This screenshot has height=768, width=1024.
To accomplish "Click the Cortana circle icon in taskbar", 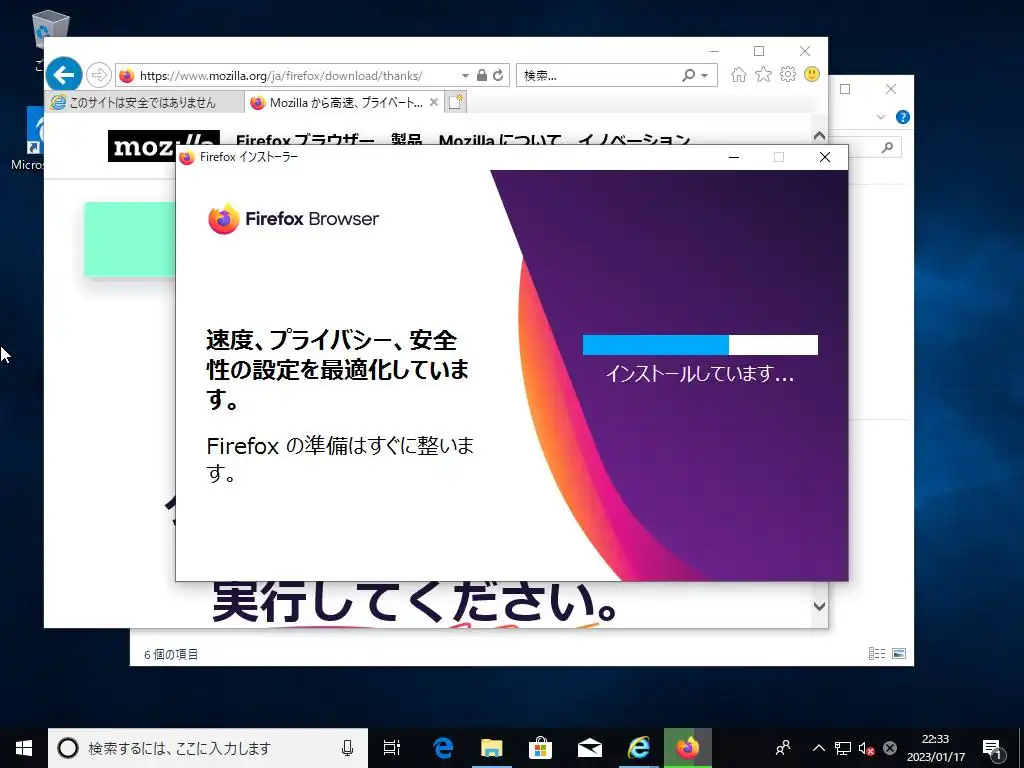I will [x=68, y=748].
